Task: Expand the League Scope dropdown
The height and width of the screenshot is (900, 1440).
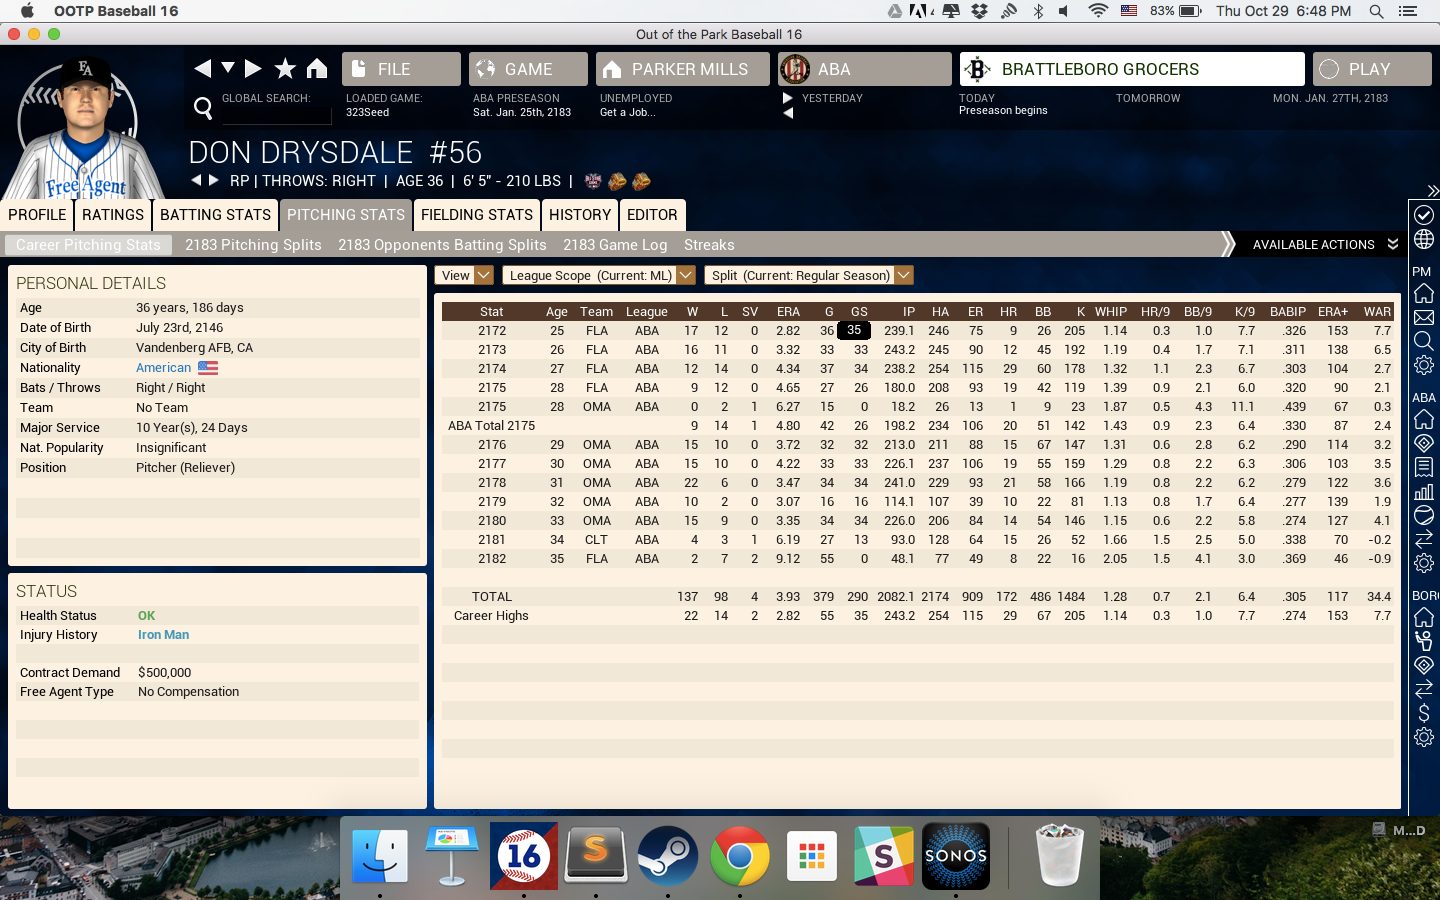Action: [598, 275]
